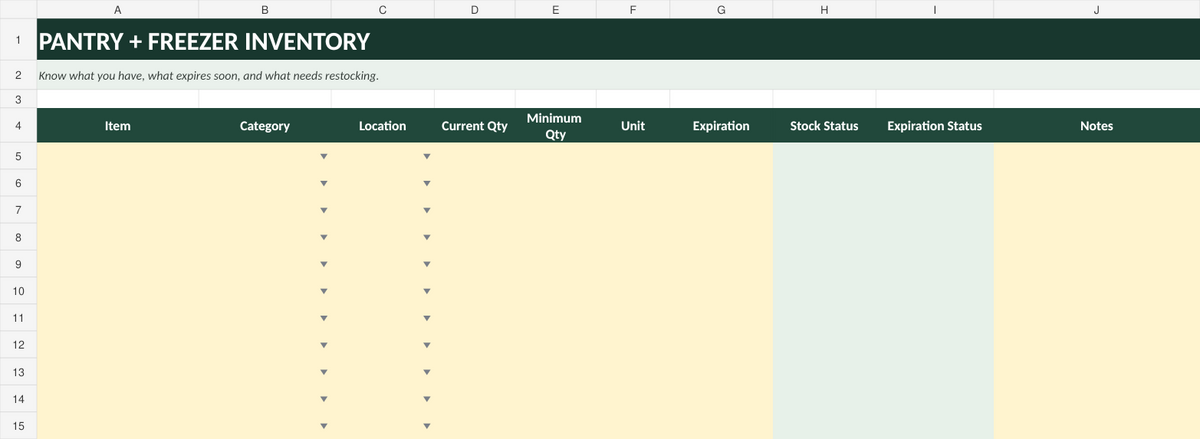This screenshot has width=1200, height=439.
Task: Open Category dropdown in row 14
Action: tap(323, 400)
